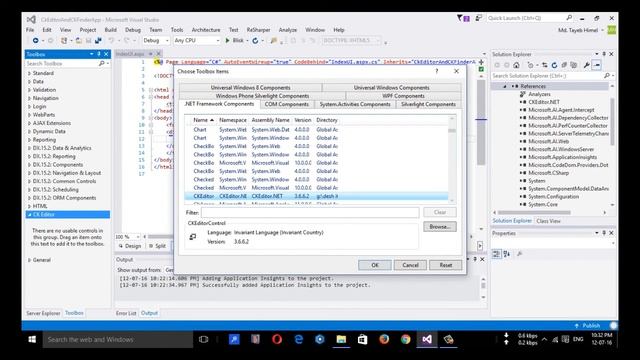640x360 pixels.
Task: Collapse the CK Editor toolbox group
Action: coord(29,214)
